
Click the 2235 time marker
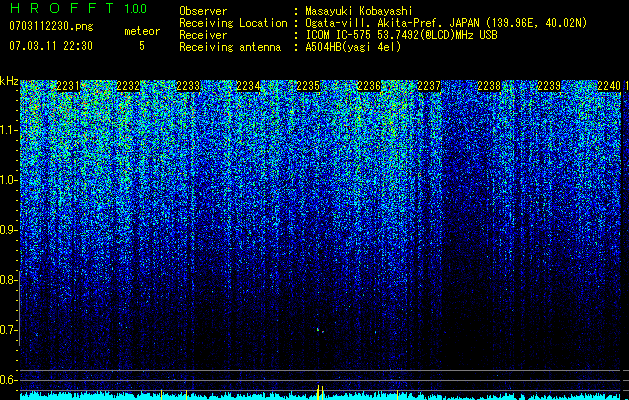coord(308,86)
